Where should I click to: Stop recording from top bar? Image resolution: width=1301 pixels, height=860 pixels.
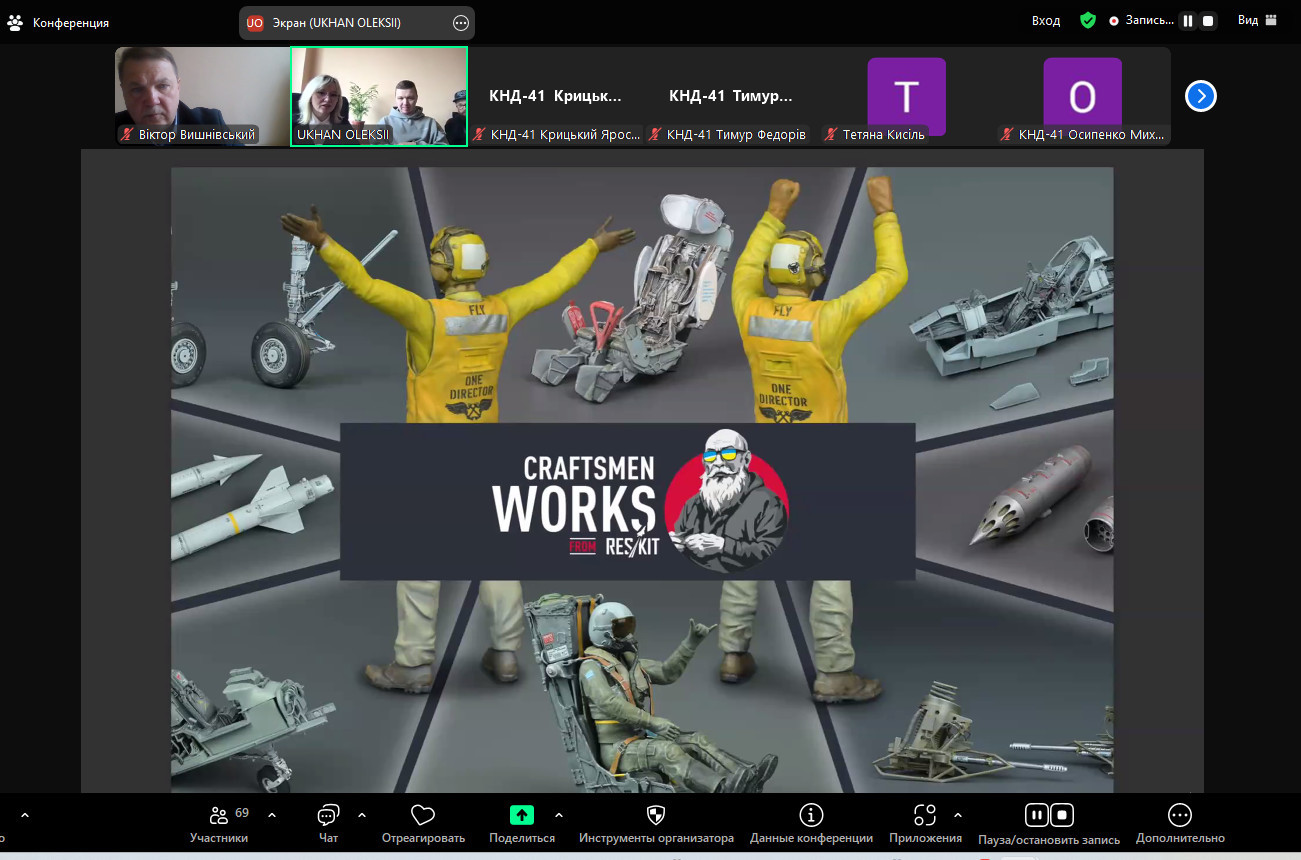tap(1208, 21)
